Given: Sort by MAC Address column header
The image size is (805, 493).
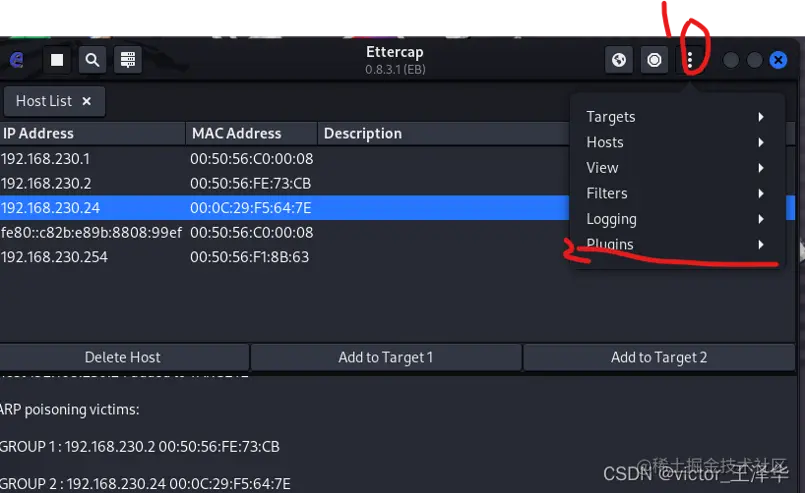Looking at the screenshot, I should click(x=237, y=133).
